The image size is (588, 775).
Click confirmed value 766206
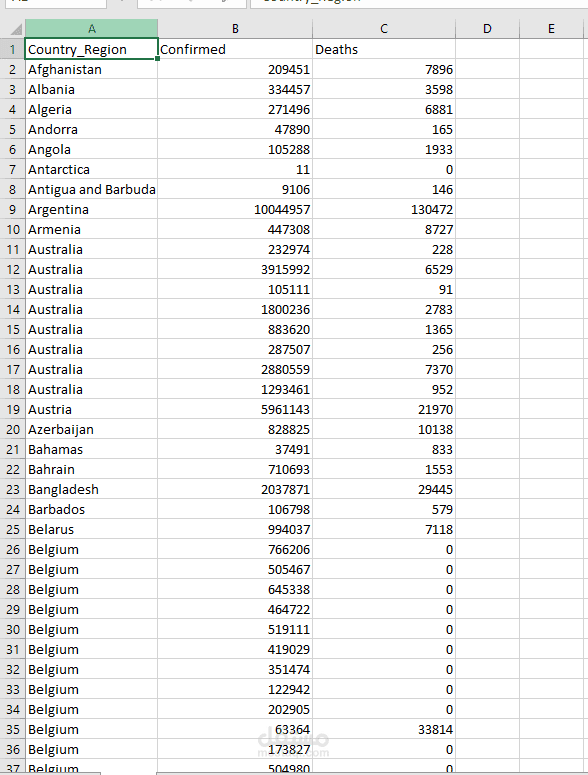click(235, 550)
